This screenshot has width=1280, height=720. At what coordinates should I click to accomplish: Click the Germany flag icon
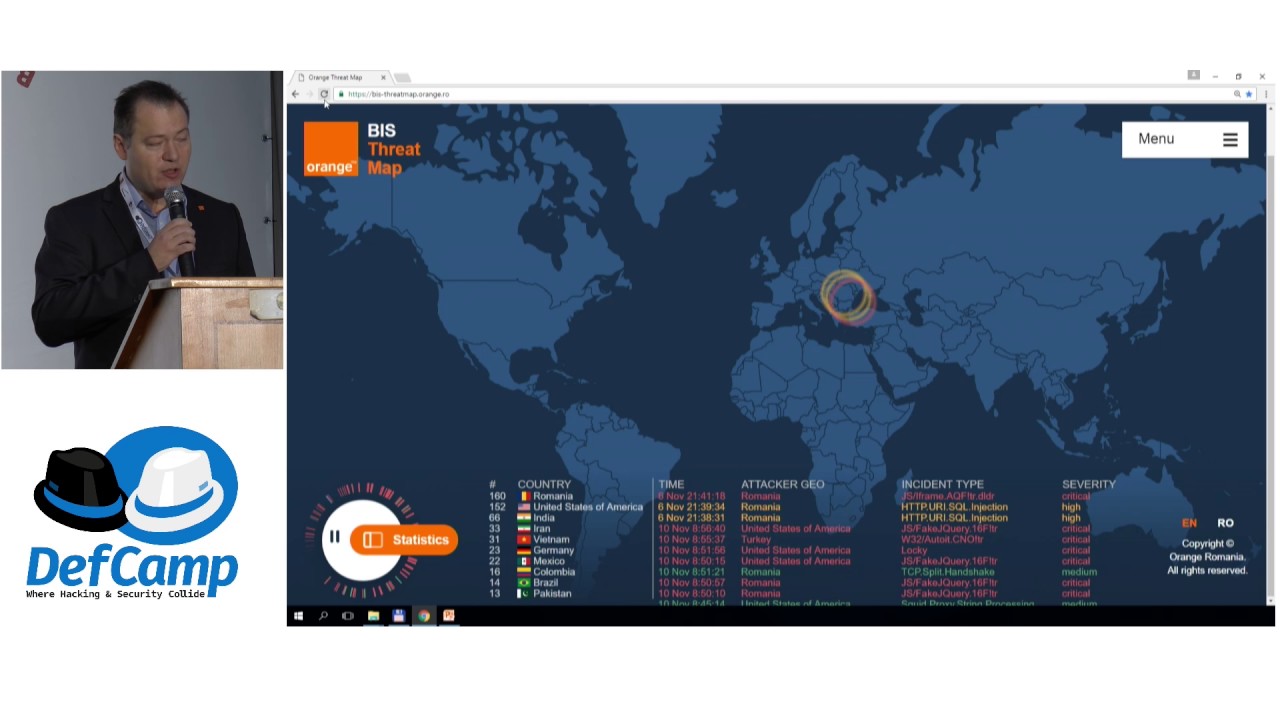pos(524,550)
